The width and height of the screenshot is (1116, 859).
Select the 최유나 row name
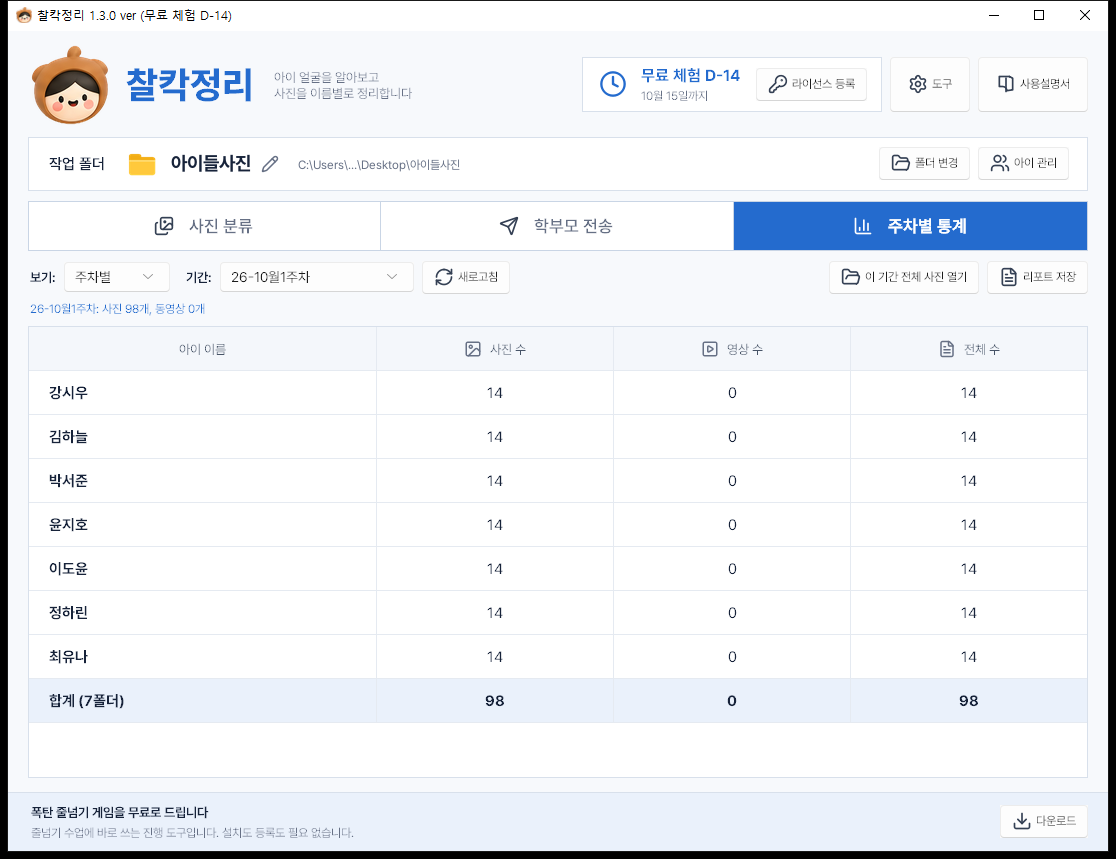(68, 657)
